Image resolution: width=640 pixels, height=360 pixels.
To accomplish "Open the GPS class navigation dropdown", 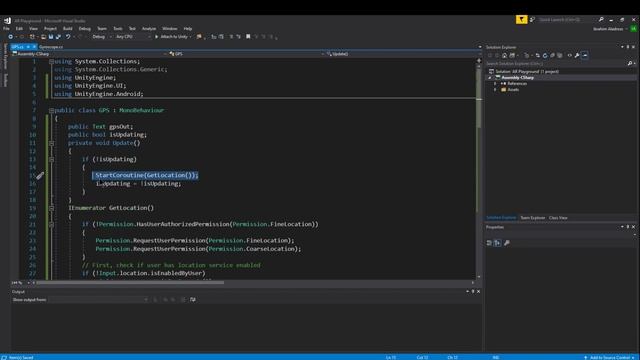I will 247,54.
